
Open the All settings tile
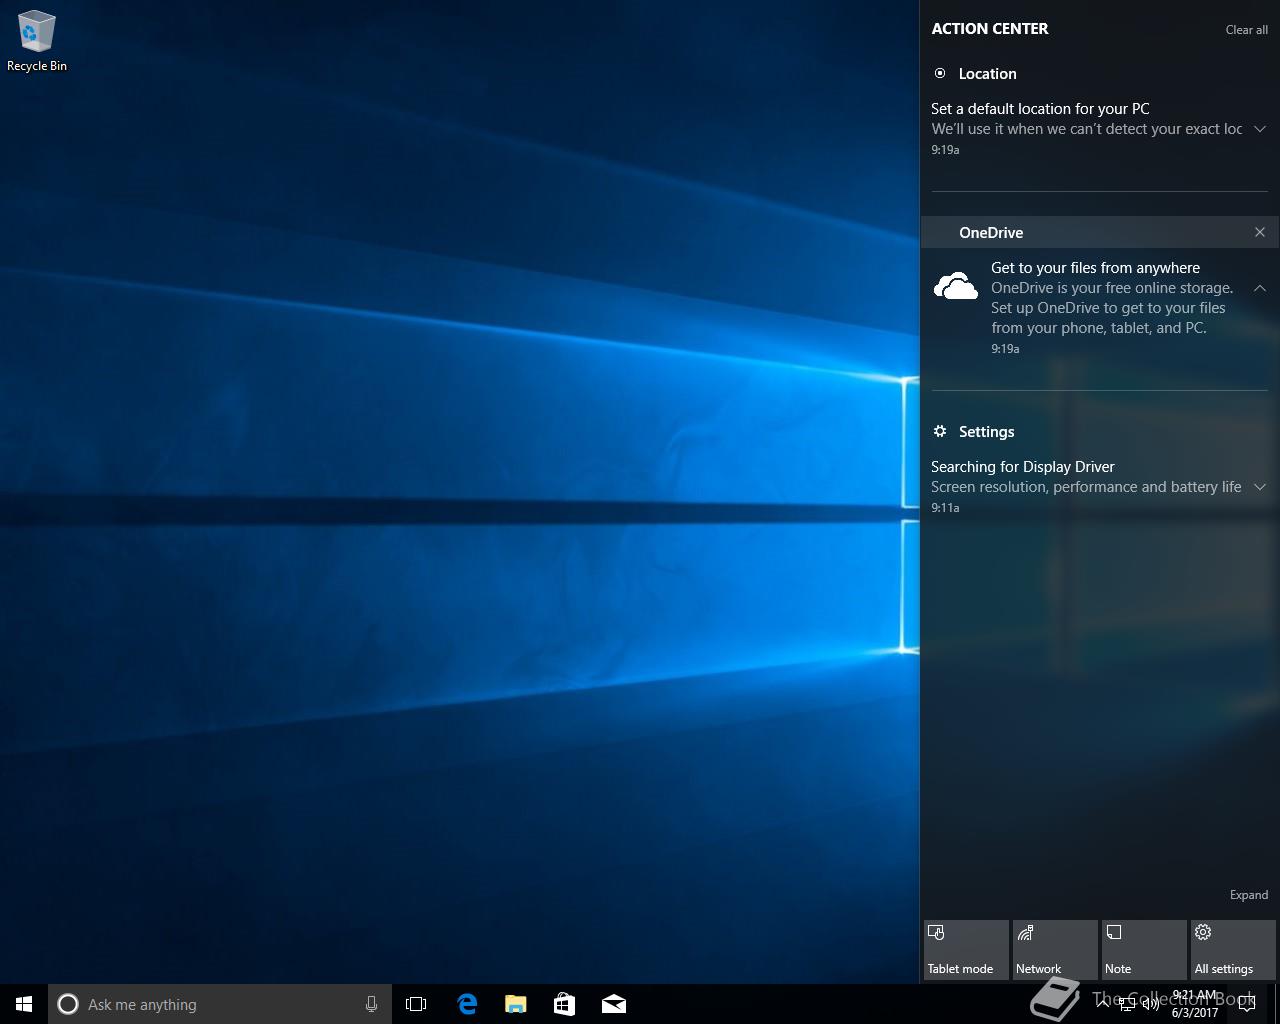click(1233, 950)
